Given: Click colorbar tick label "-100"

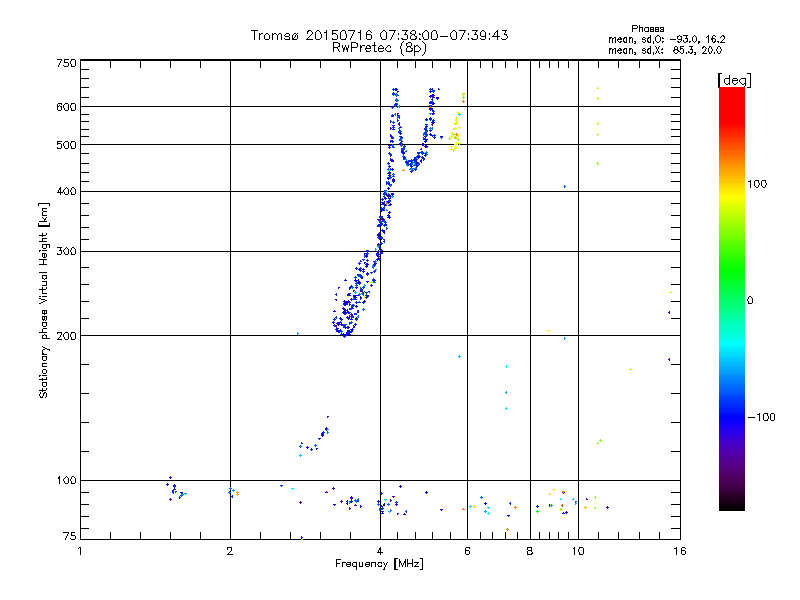Looking at the screenshot, I should coord(762,417).
